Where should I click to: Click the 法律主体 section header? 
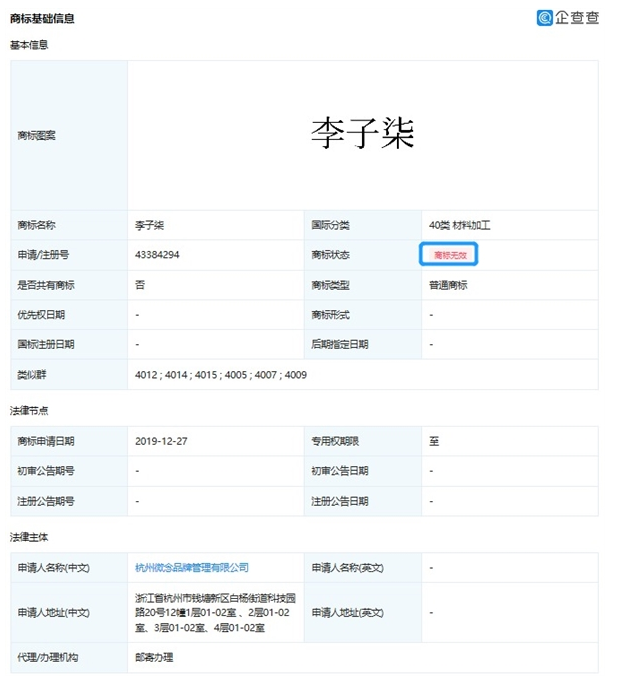pyautogui.click(x=29, y=537)
